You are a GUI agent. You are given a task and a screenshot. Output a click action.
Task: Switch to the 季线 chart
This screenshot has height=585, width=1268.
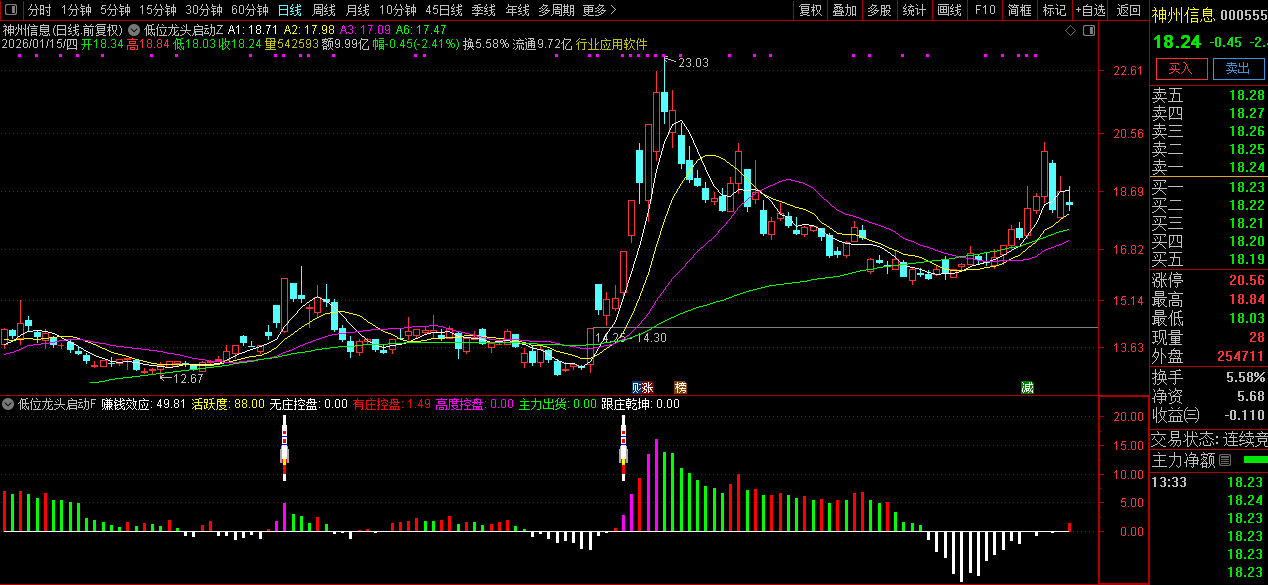point(484,10)
